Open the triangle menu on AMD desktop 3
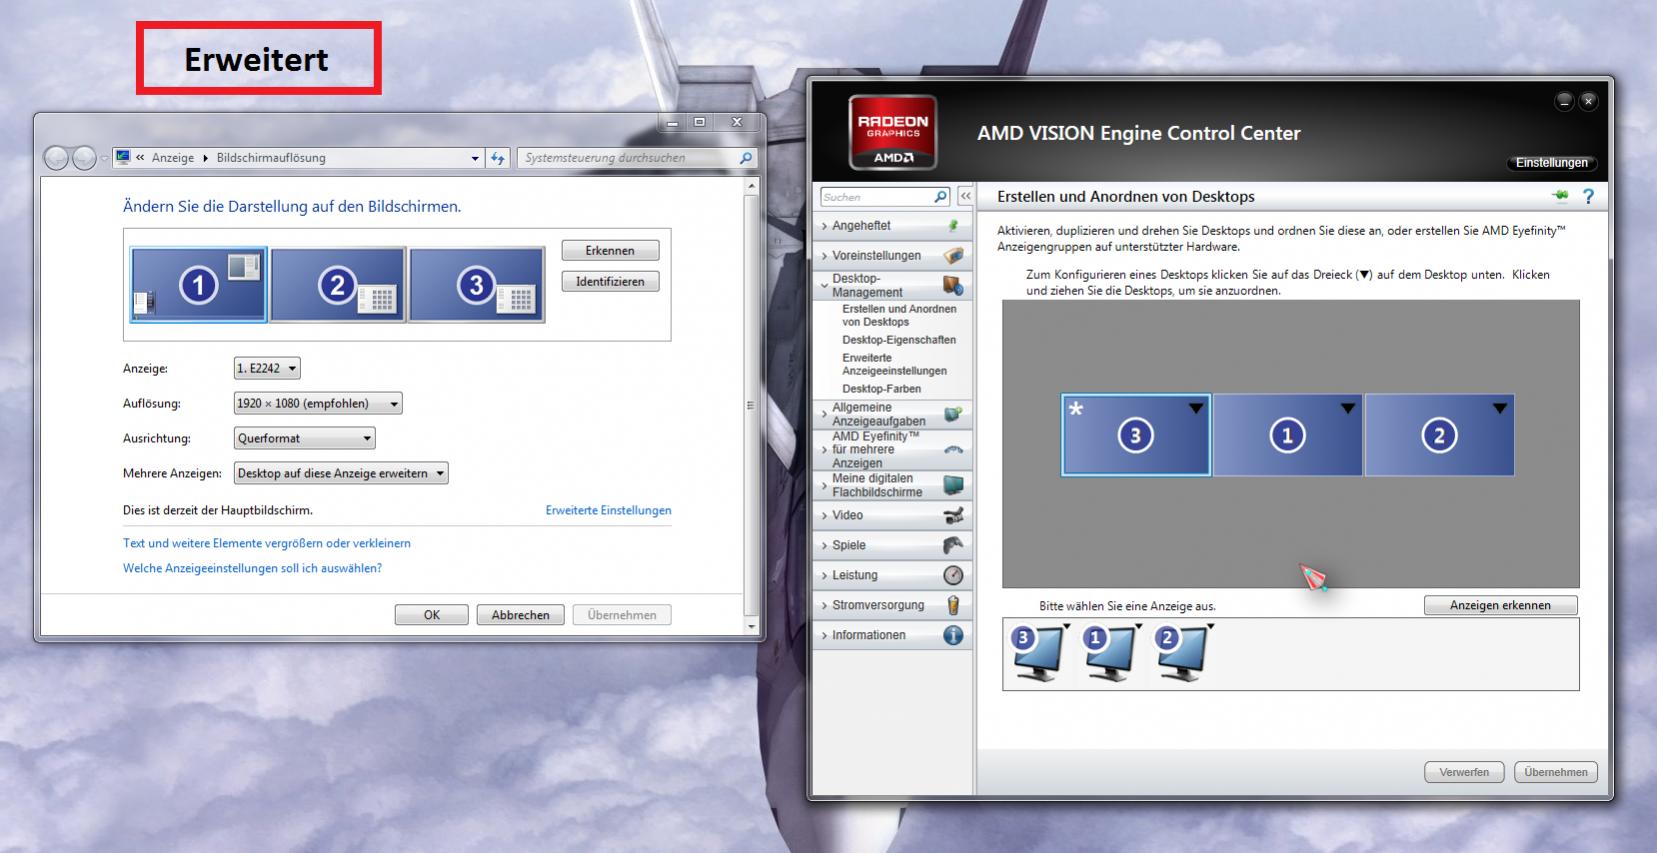The width and height of the screenshot is (1657, 853). click(1196, 408)
